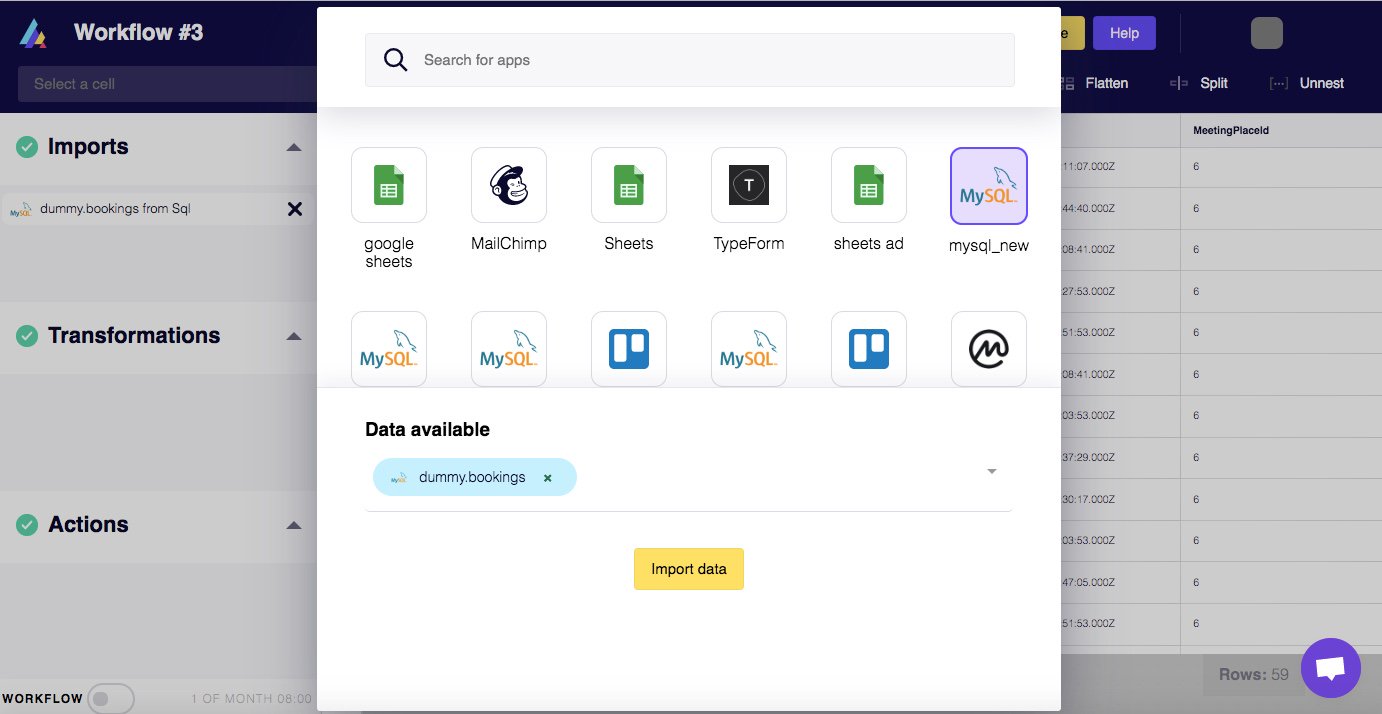Open the chat support bubble
The width and height of the screenshot is (1382, 714).
click(1331, 668)
